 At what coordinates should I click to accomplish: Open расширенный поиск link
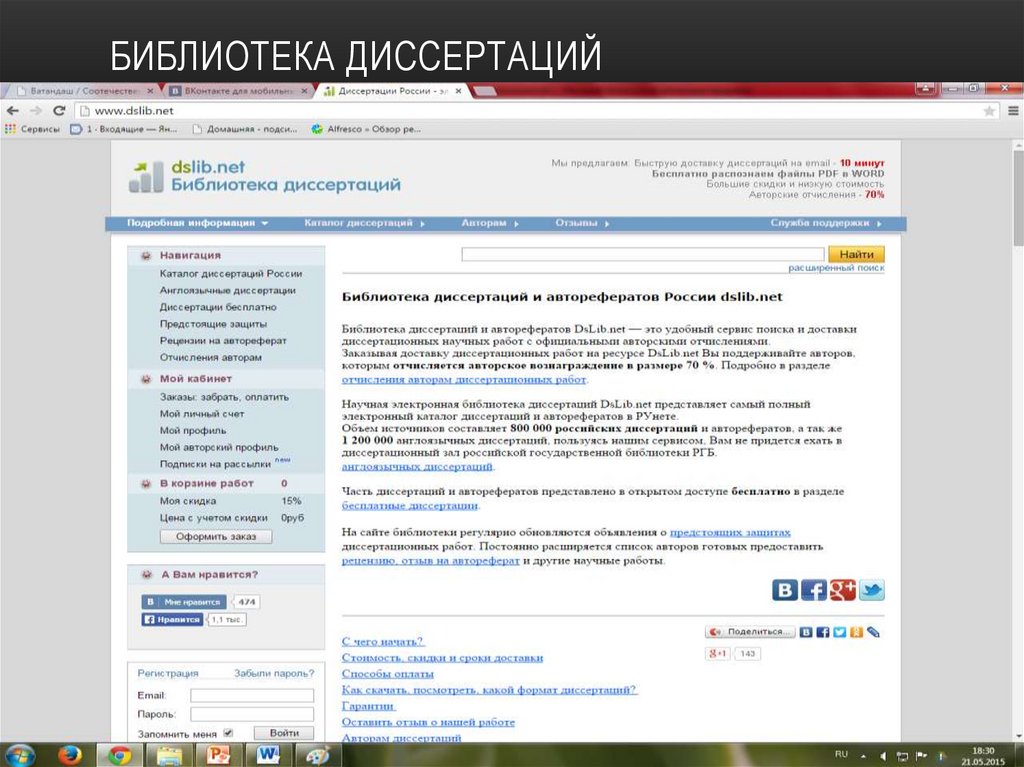pos(836,268)
